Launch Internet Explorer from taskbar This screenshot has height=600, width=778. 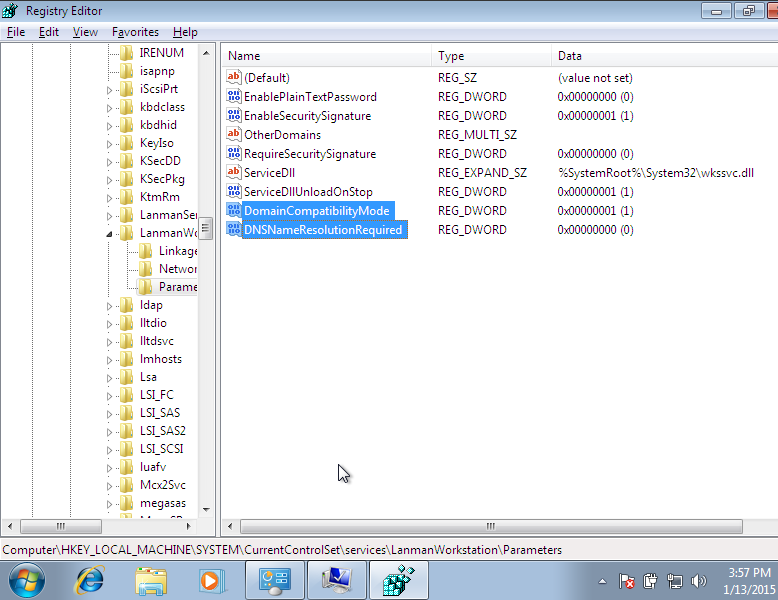89,581
